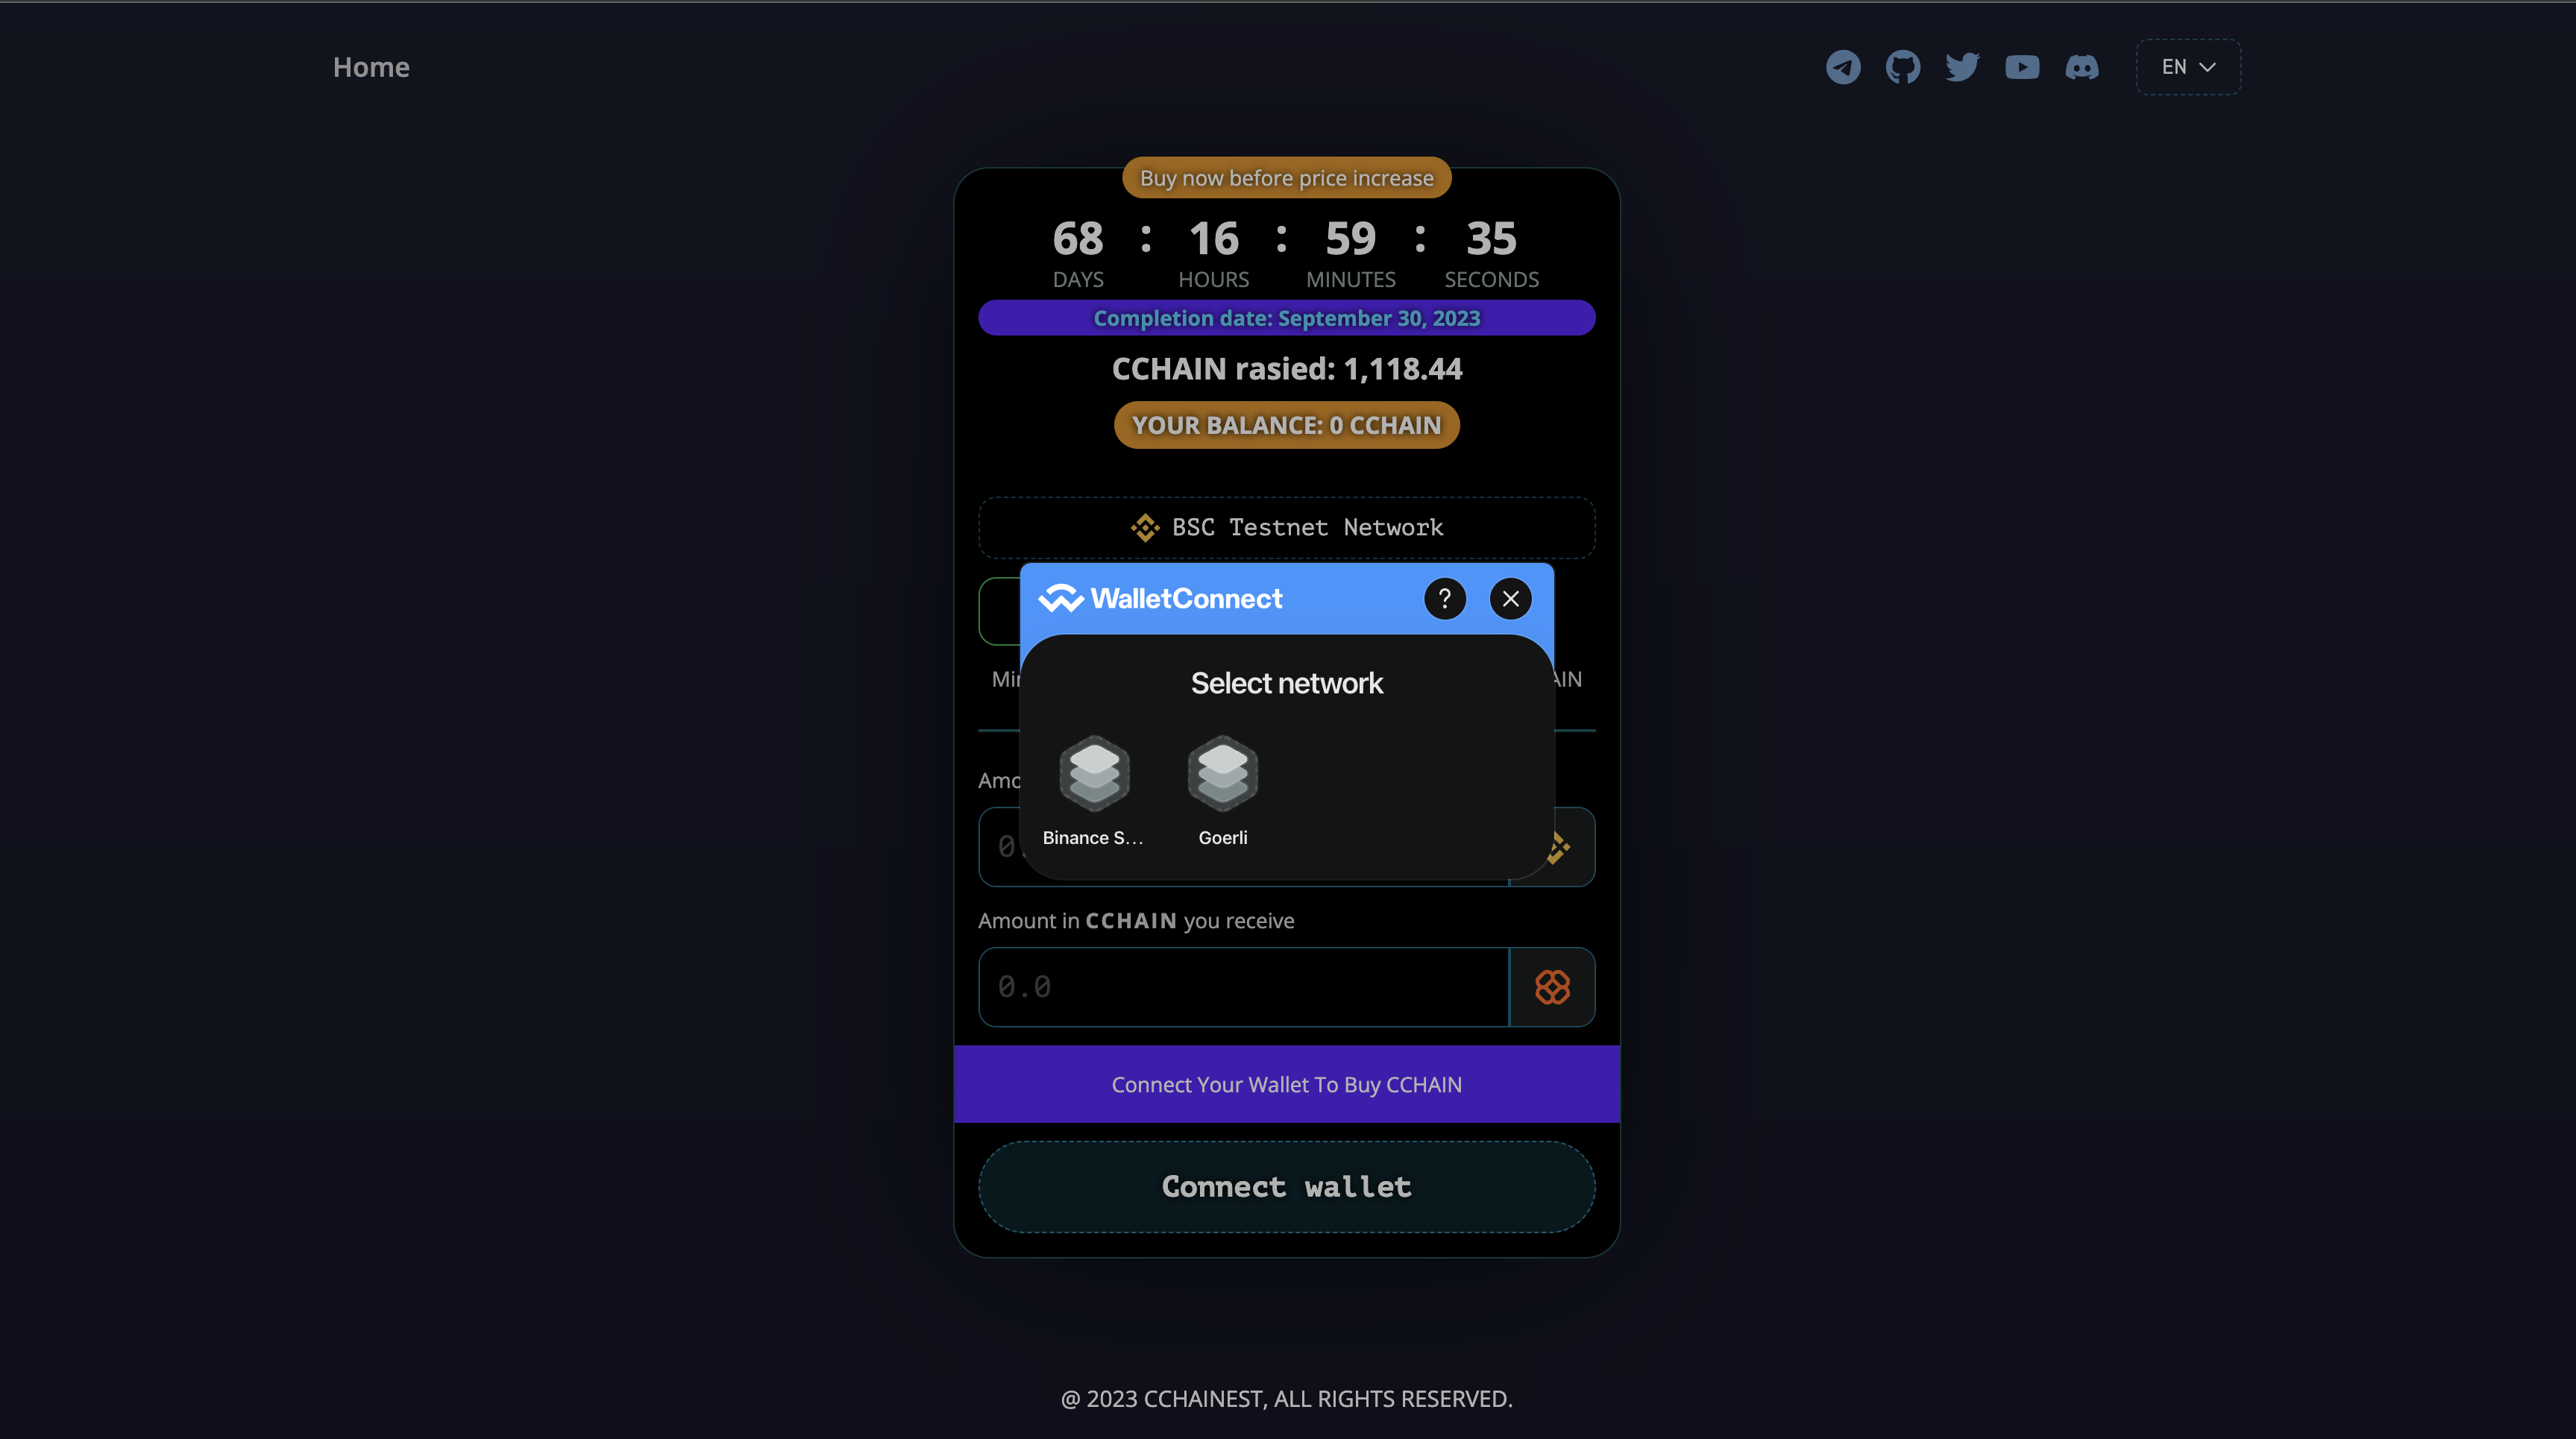The height and width of the screenshot is (1439, 2576).
Task: Navigate to Home menu item
Action: pos(370,67)
